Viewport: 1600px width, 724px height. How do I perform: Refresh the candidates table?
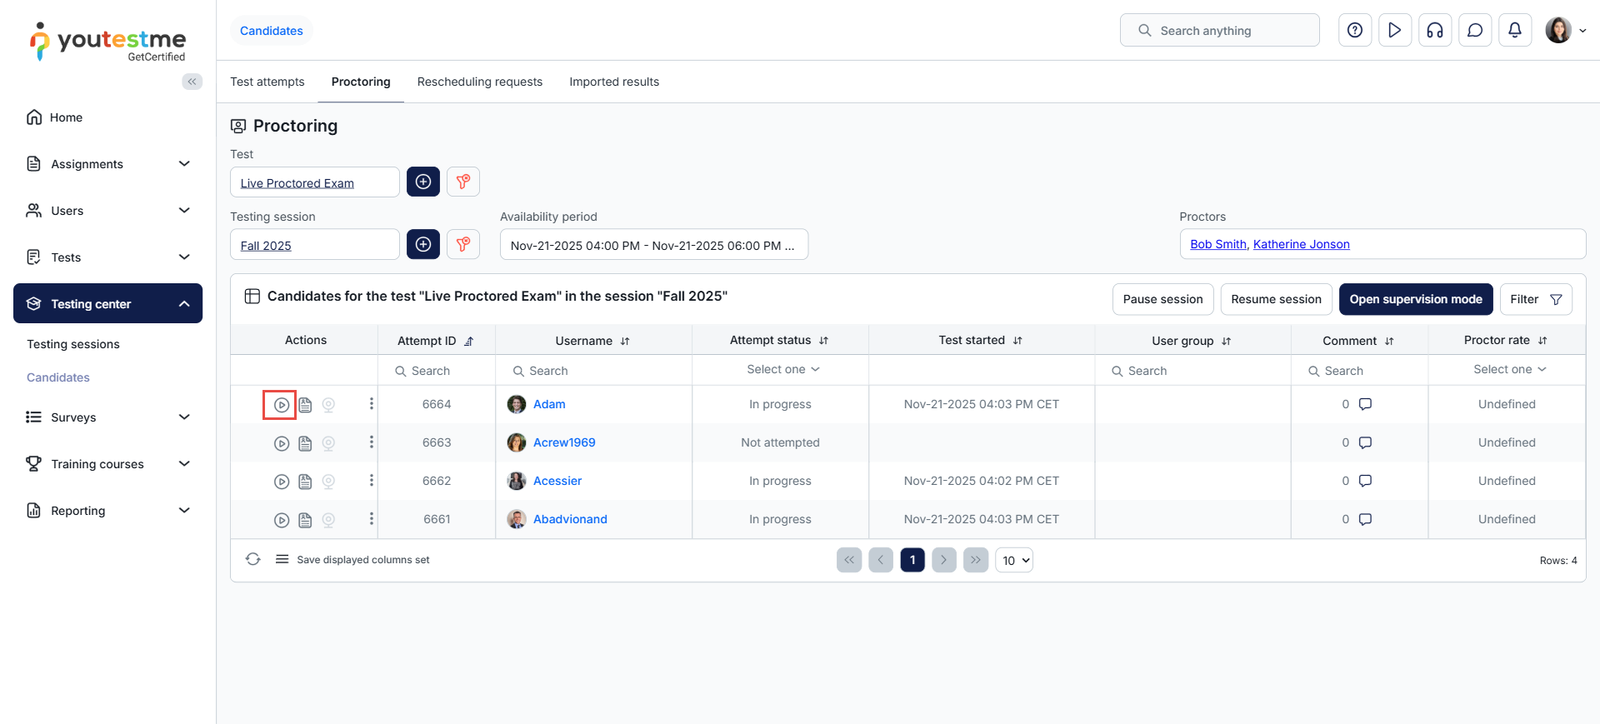(253, 560)
